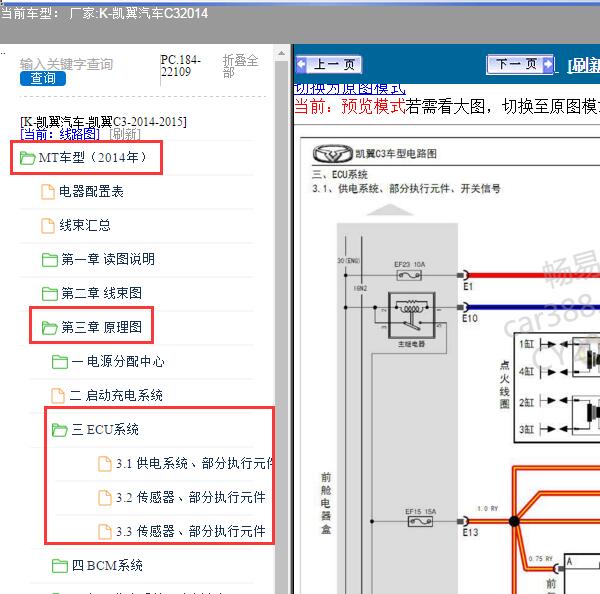Open 3.1 供电系统、部分执行元件 page
The width and height of the screenshot is (600, 594).
pyautogui.click(x=194, y=463)
